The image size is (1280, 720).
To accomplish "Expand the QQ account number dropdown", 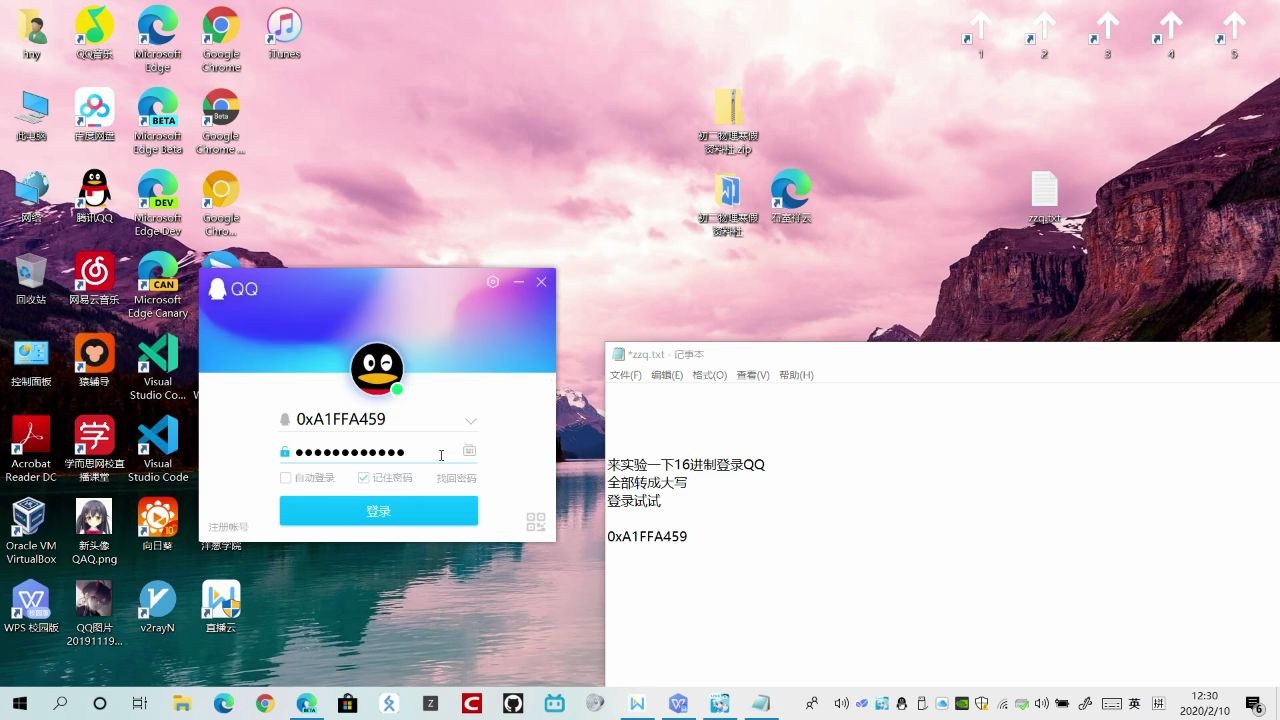I will (x=470, y=421).
